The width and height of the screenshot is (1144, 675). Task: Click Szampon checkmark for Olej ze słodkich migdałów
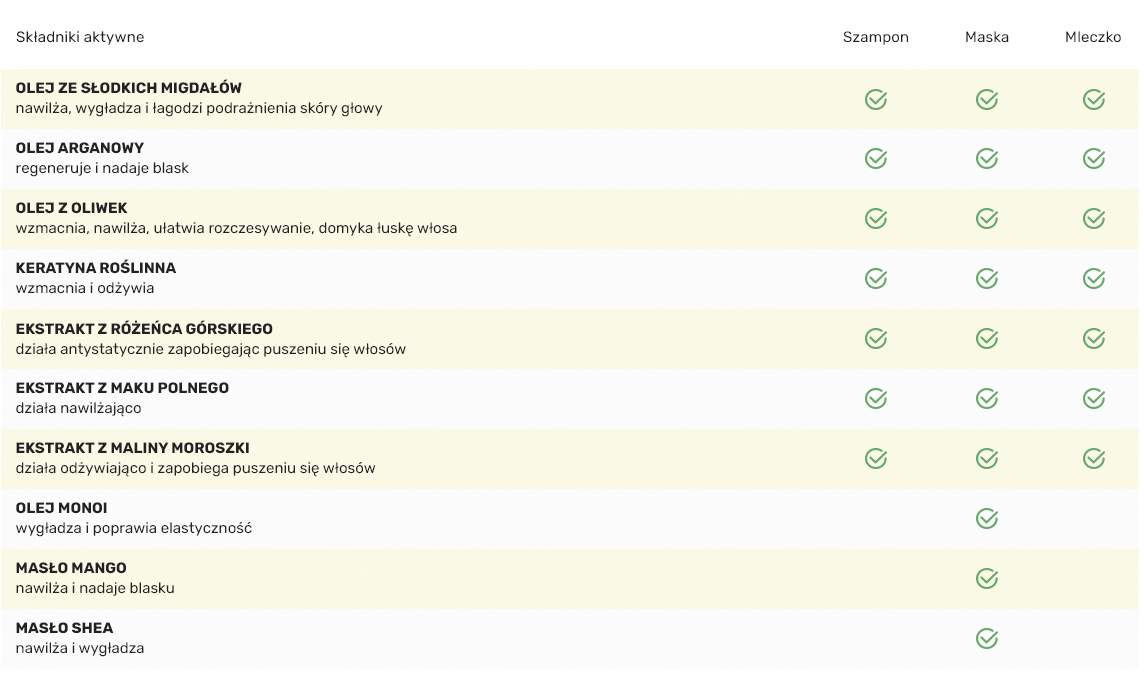876,99
